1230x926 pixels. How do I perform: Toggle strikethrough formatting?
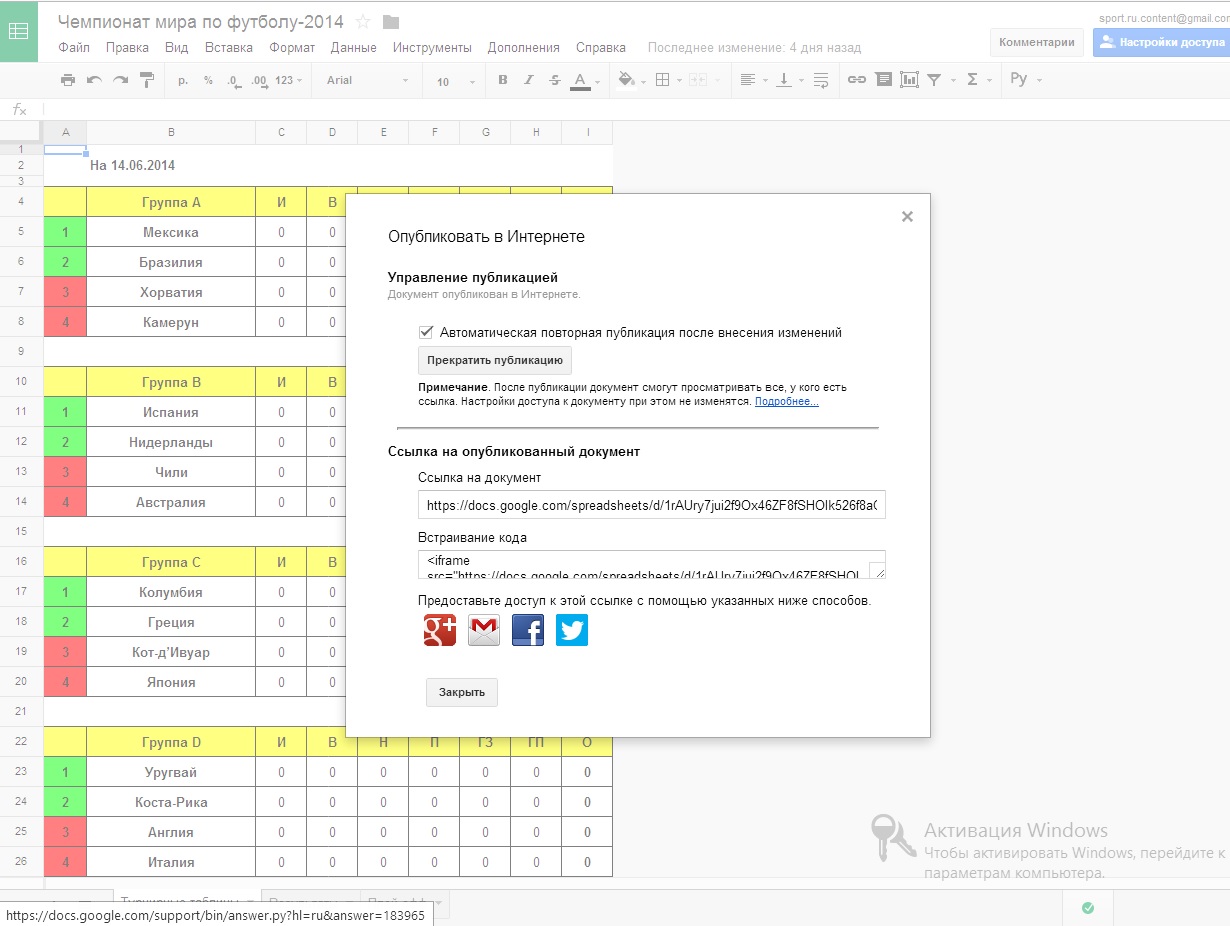coord(555,80)
